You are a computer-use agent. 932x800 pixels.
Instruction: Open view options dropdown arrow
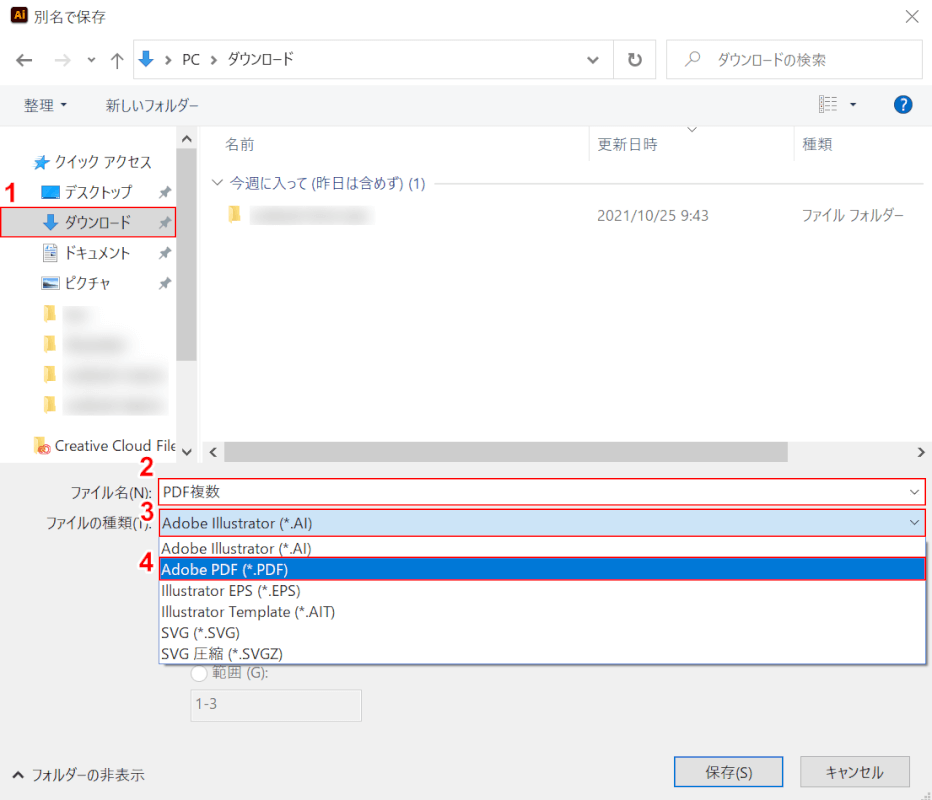click(853, 105)
